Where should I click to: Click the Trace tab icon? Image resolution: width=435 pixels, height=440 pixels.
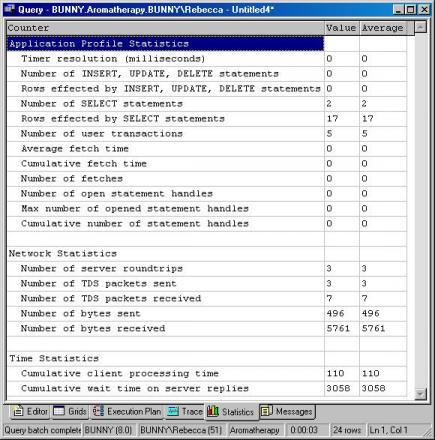pyautogui.click(x=173, y=411)
